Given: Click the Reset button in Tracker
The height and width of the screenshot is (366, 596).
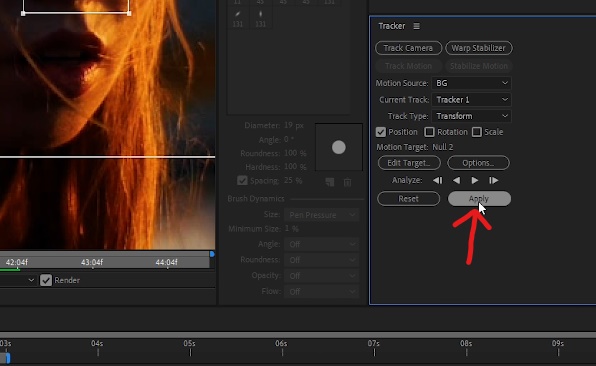Looking at the screenshot, I should 409,199.
